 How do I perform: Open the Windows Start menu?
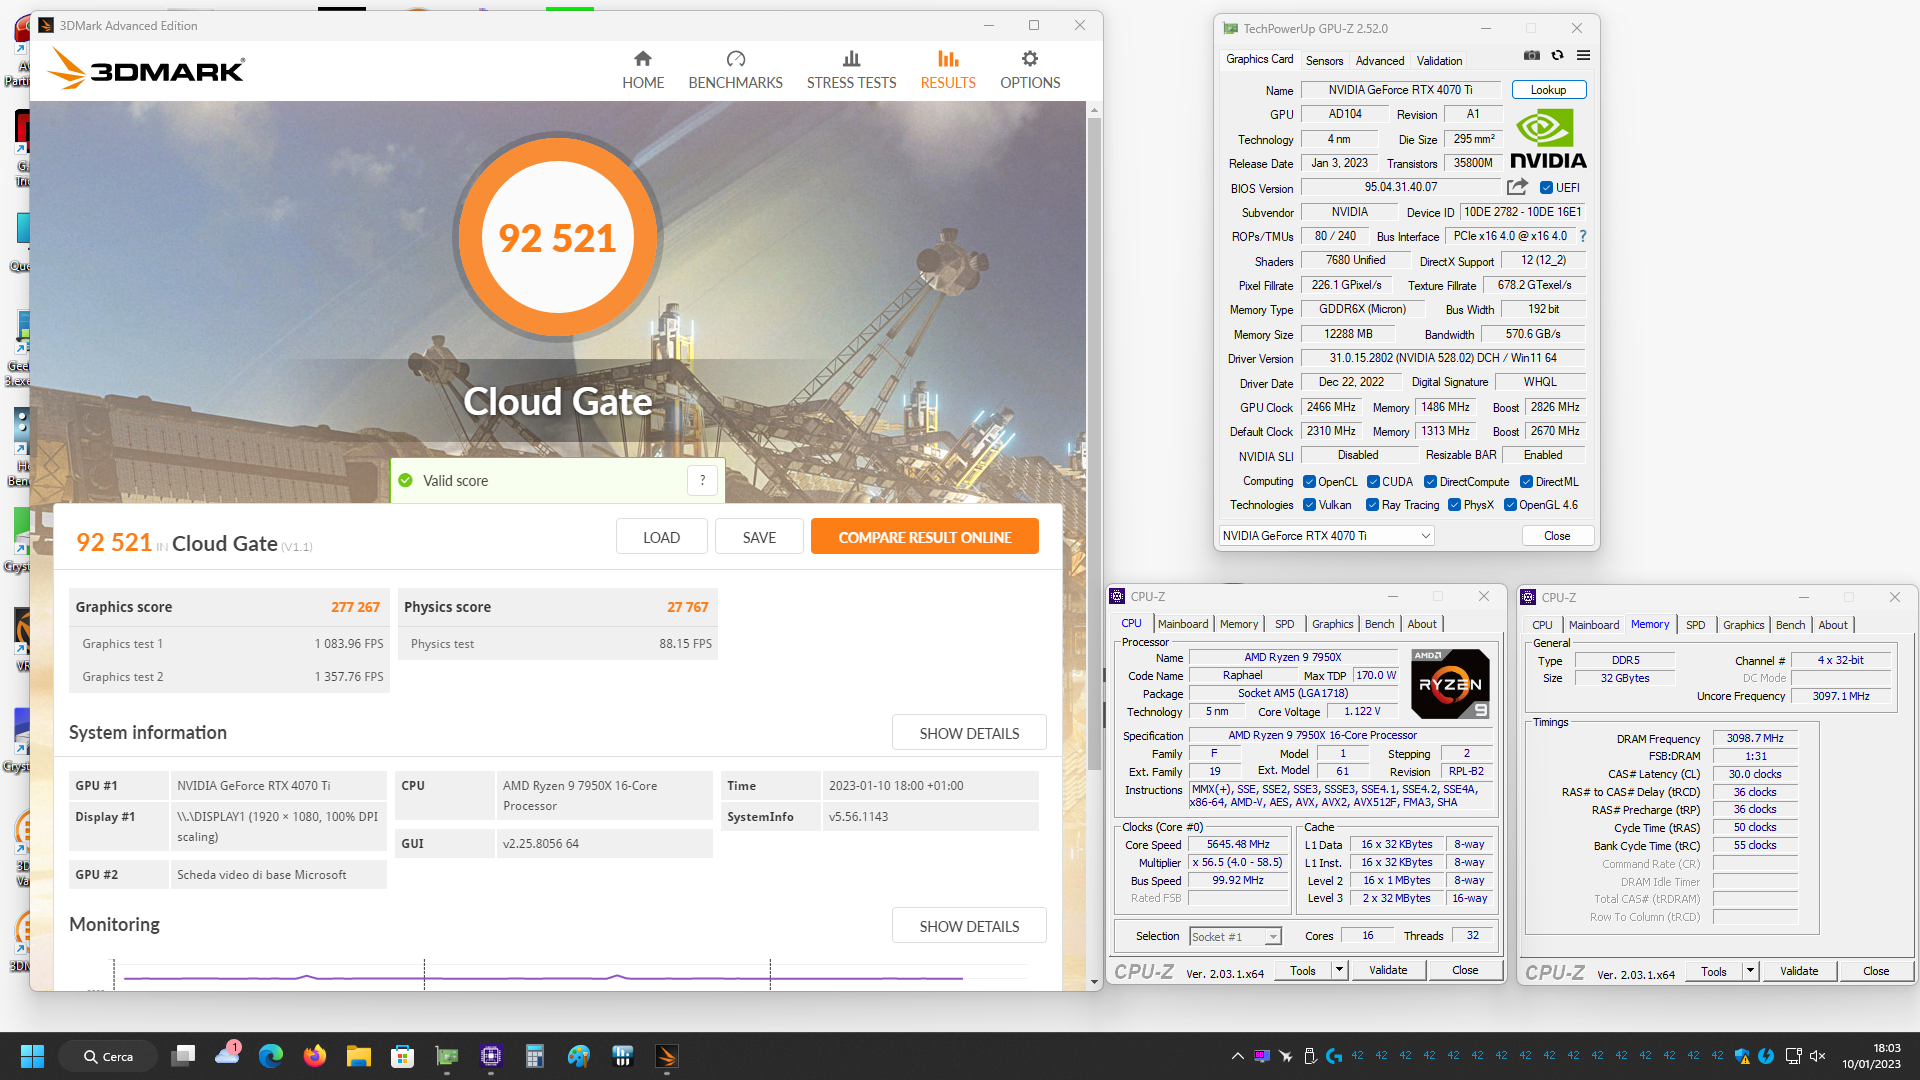[32, 1056]
